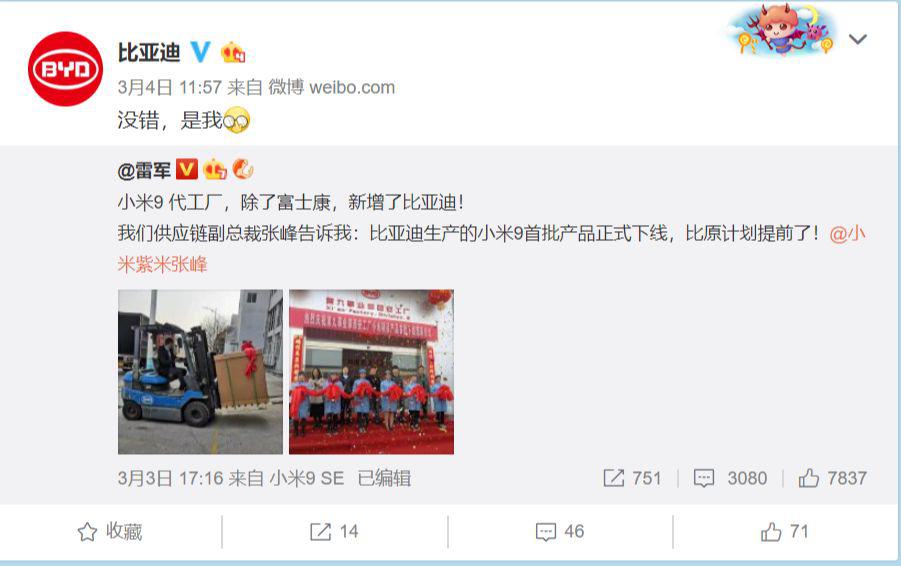The height and width of the screenshot is (566, 901).
Task: Open the BYD avatar profile picture
Action: tap(66, 69)
